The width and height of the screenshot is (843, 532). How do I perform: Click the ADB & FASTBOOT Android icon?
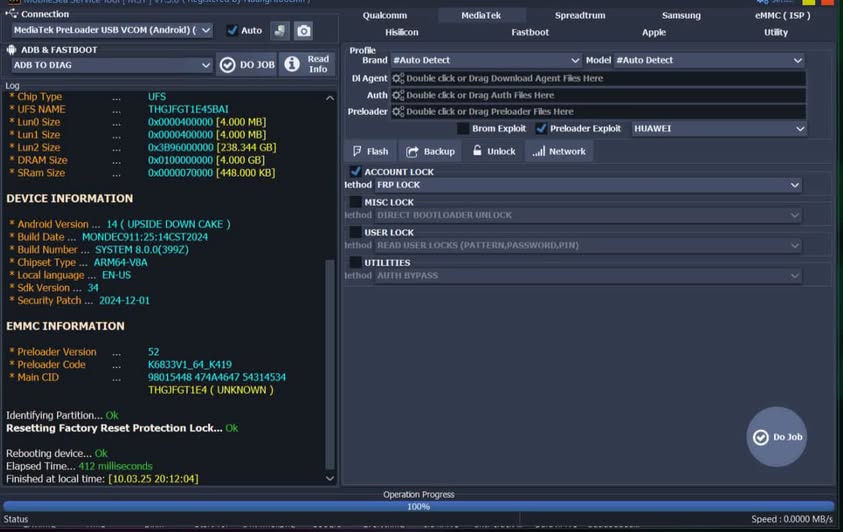(x=11, y=50)
